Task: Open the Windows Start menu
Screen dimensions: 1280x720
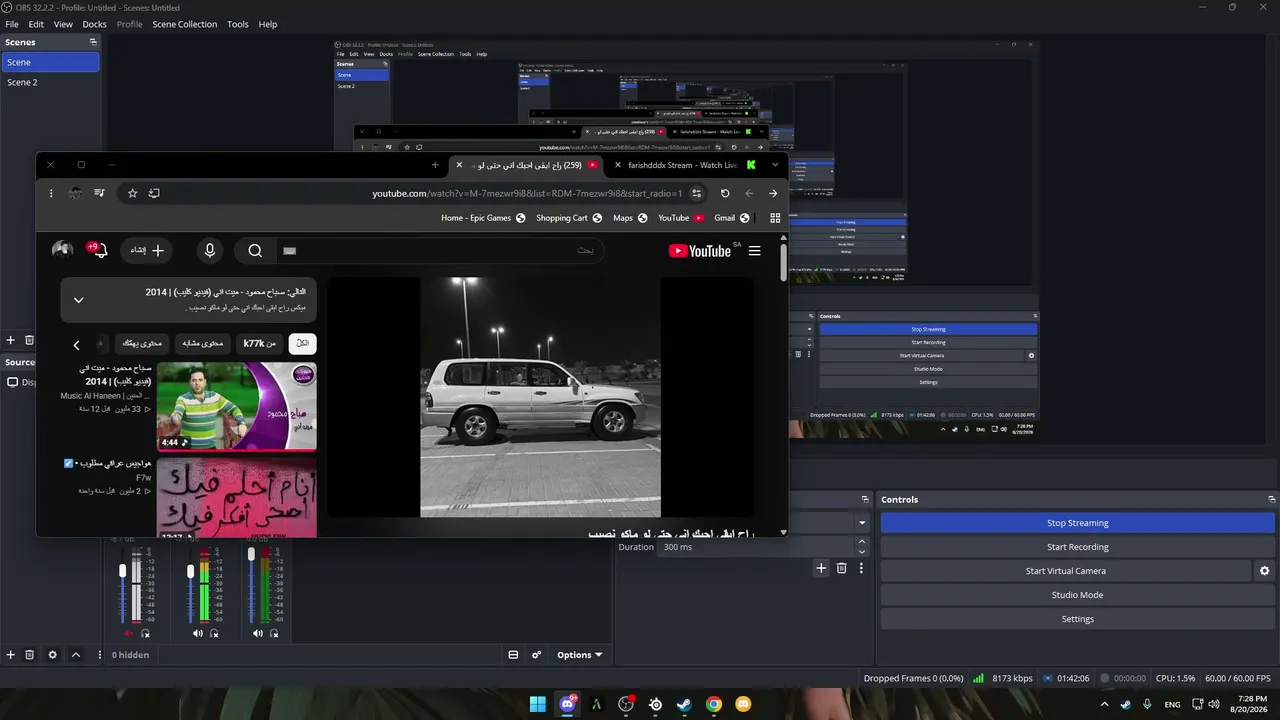Action: click(x=538, y=704)
